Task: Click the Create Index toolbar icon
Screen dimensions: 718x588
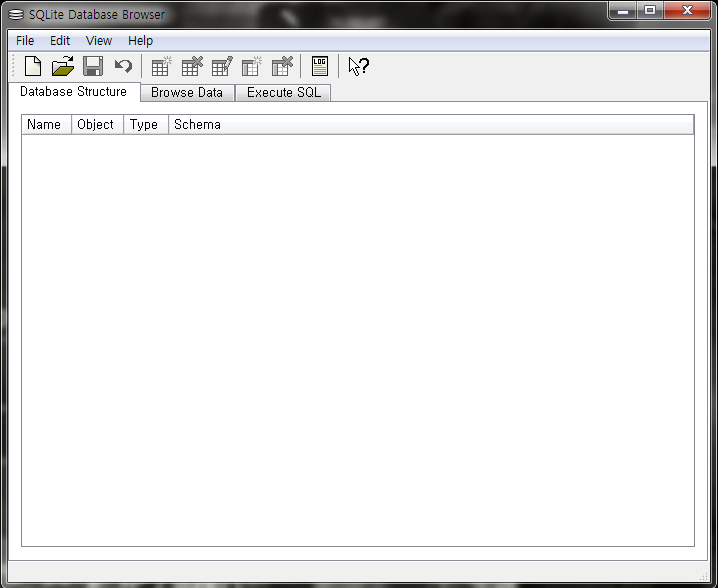Action: [252, 66]
